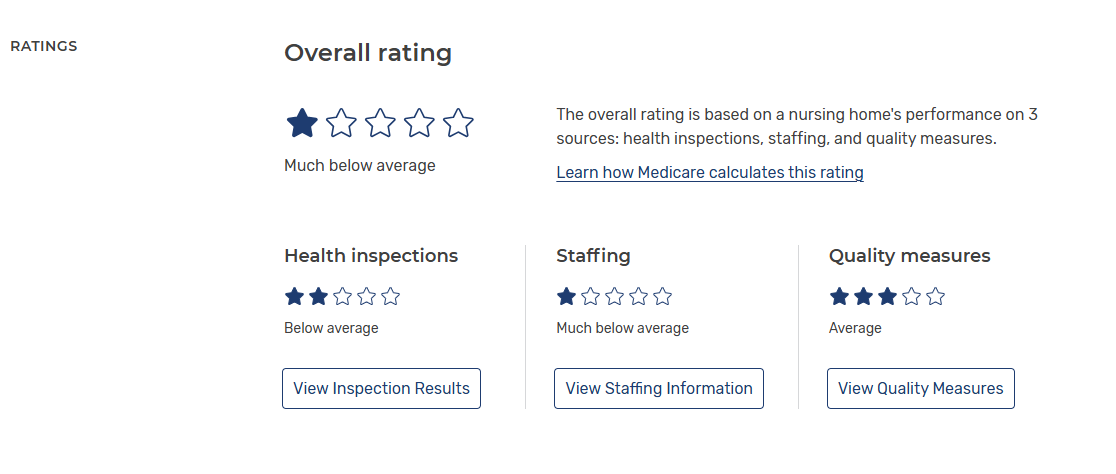Click the third filled star under Quality measures
The image size is (1116, 474).
887,296
